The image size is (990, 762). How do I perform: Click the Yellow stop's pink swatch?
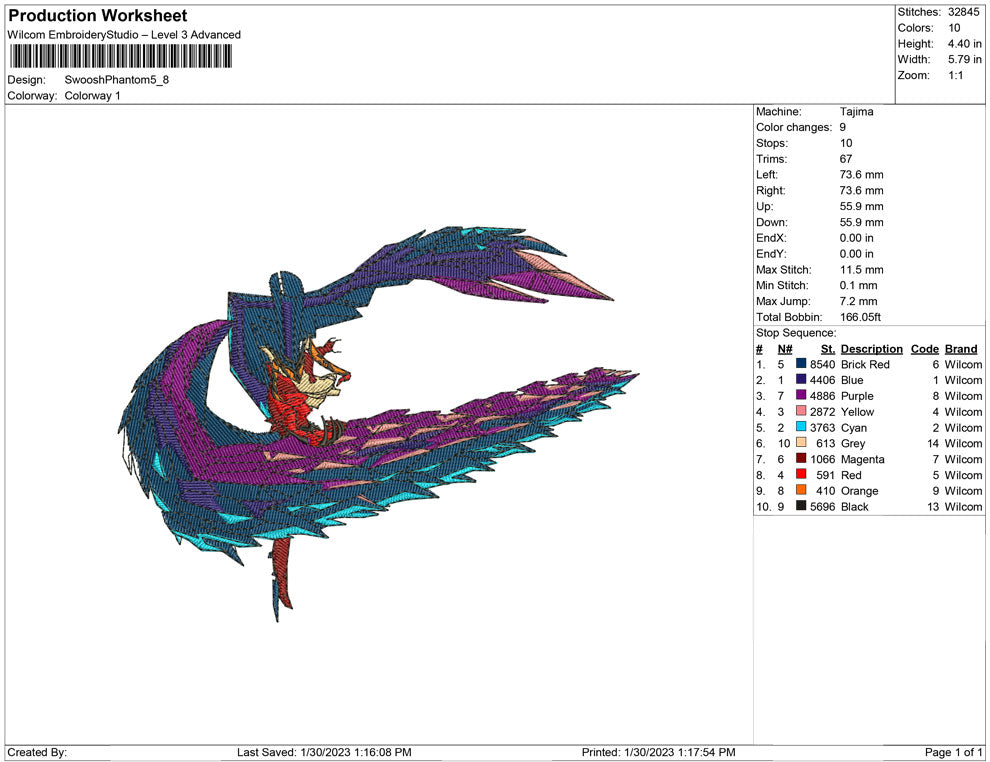pos(801,412)
